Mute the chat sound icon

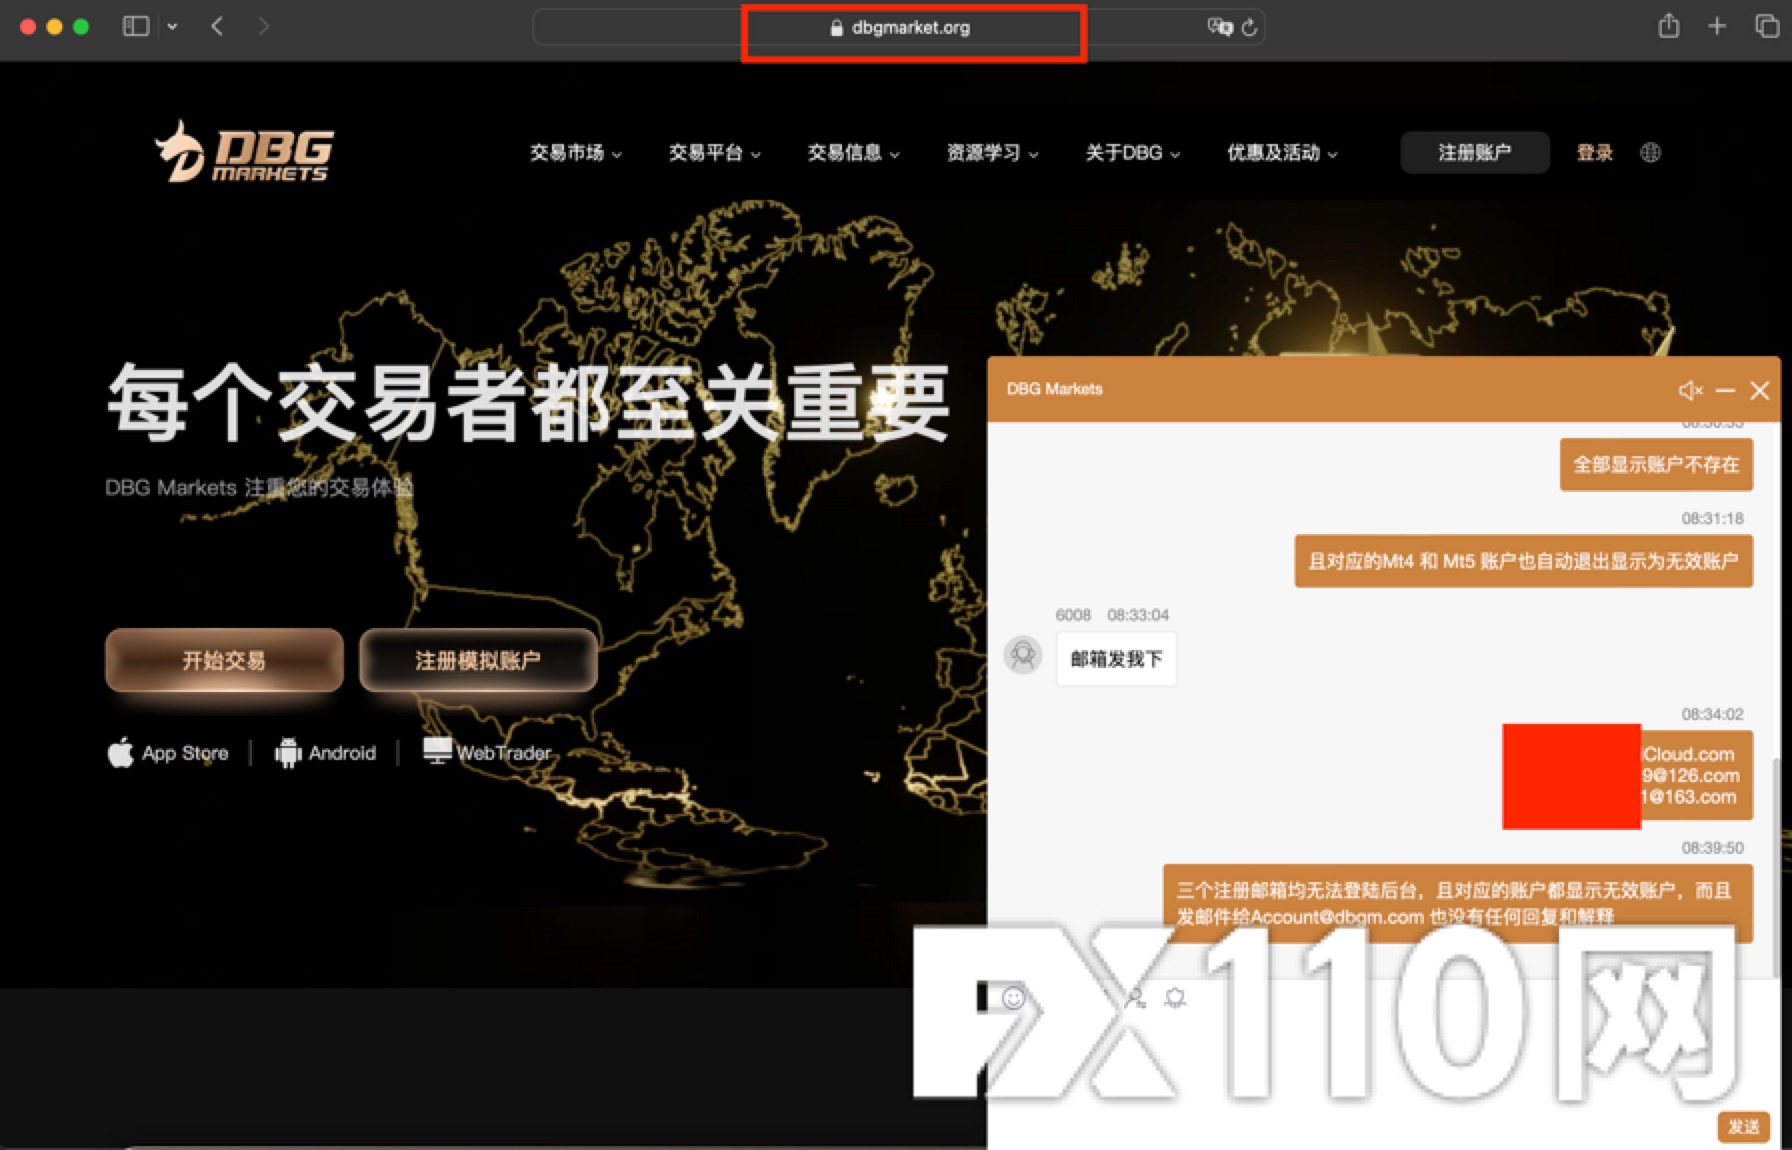point(1689,390)
